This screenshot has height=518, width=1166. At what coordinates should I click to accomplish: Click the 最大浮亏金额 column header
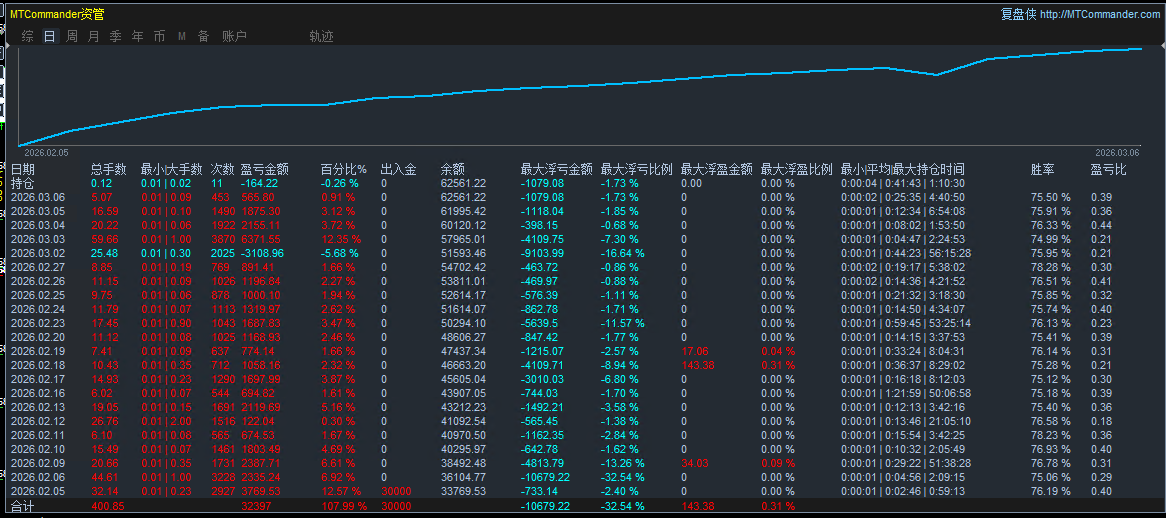click(x=556, y=169)
